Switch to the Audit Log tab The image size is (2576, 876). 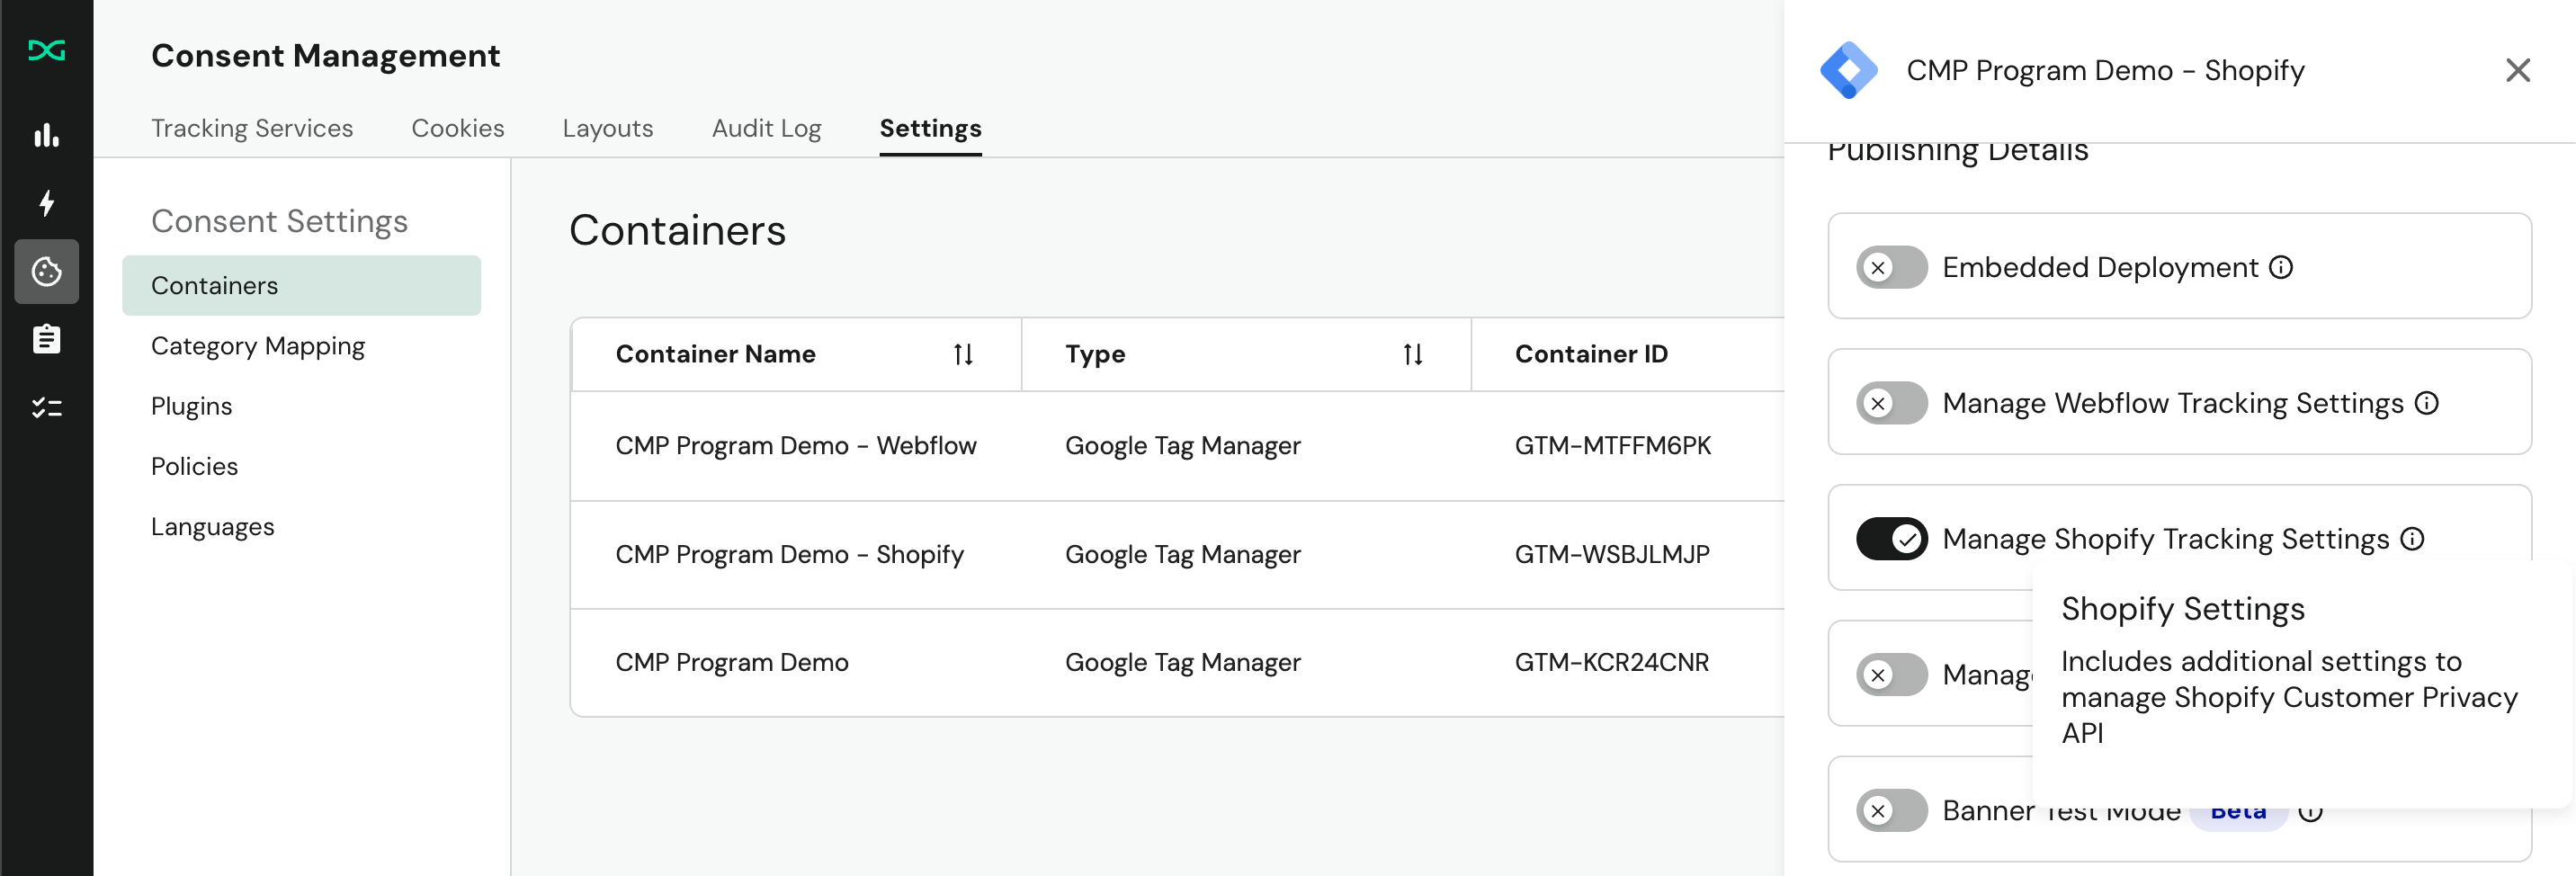tap(766, 128)
